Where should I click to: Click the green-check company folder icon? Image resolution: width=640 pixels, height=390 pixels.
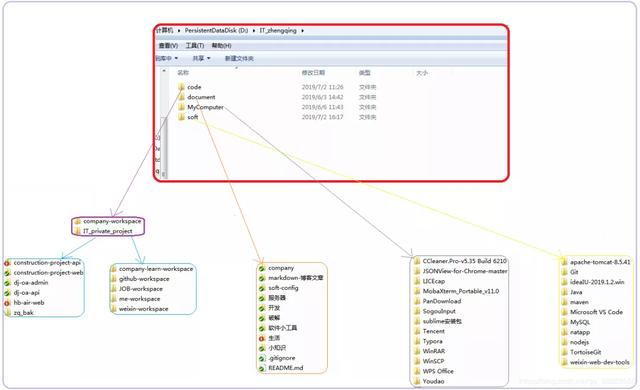tap(262, 268)
